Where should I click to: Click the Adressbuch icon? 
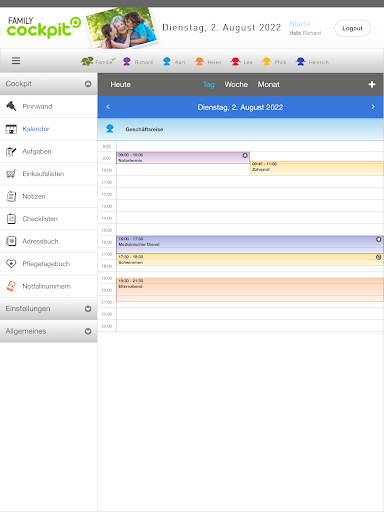coord(11,241)
